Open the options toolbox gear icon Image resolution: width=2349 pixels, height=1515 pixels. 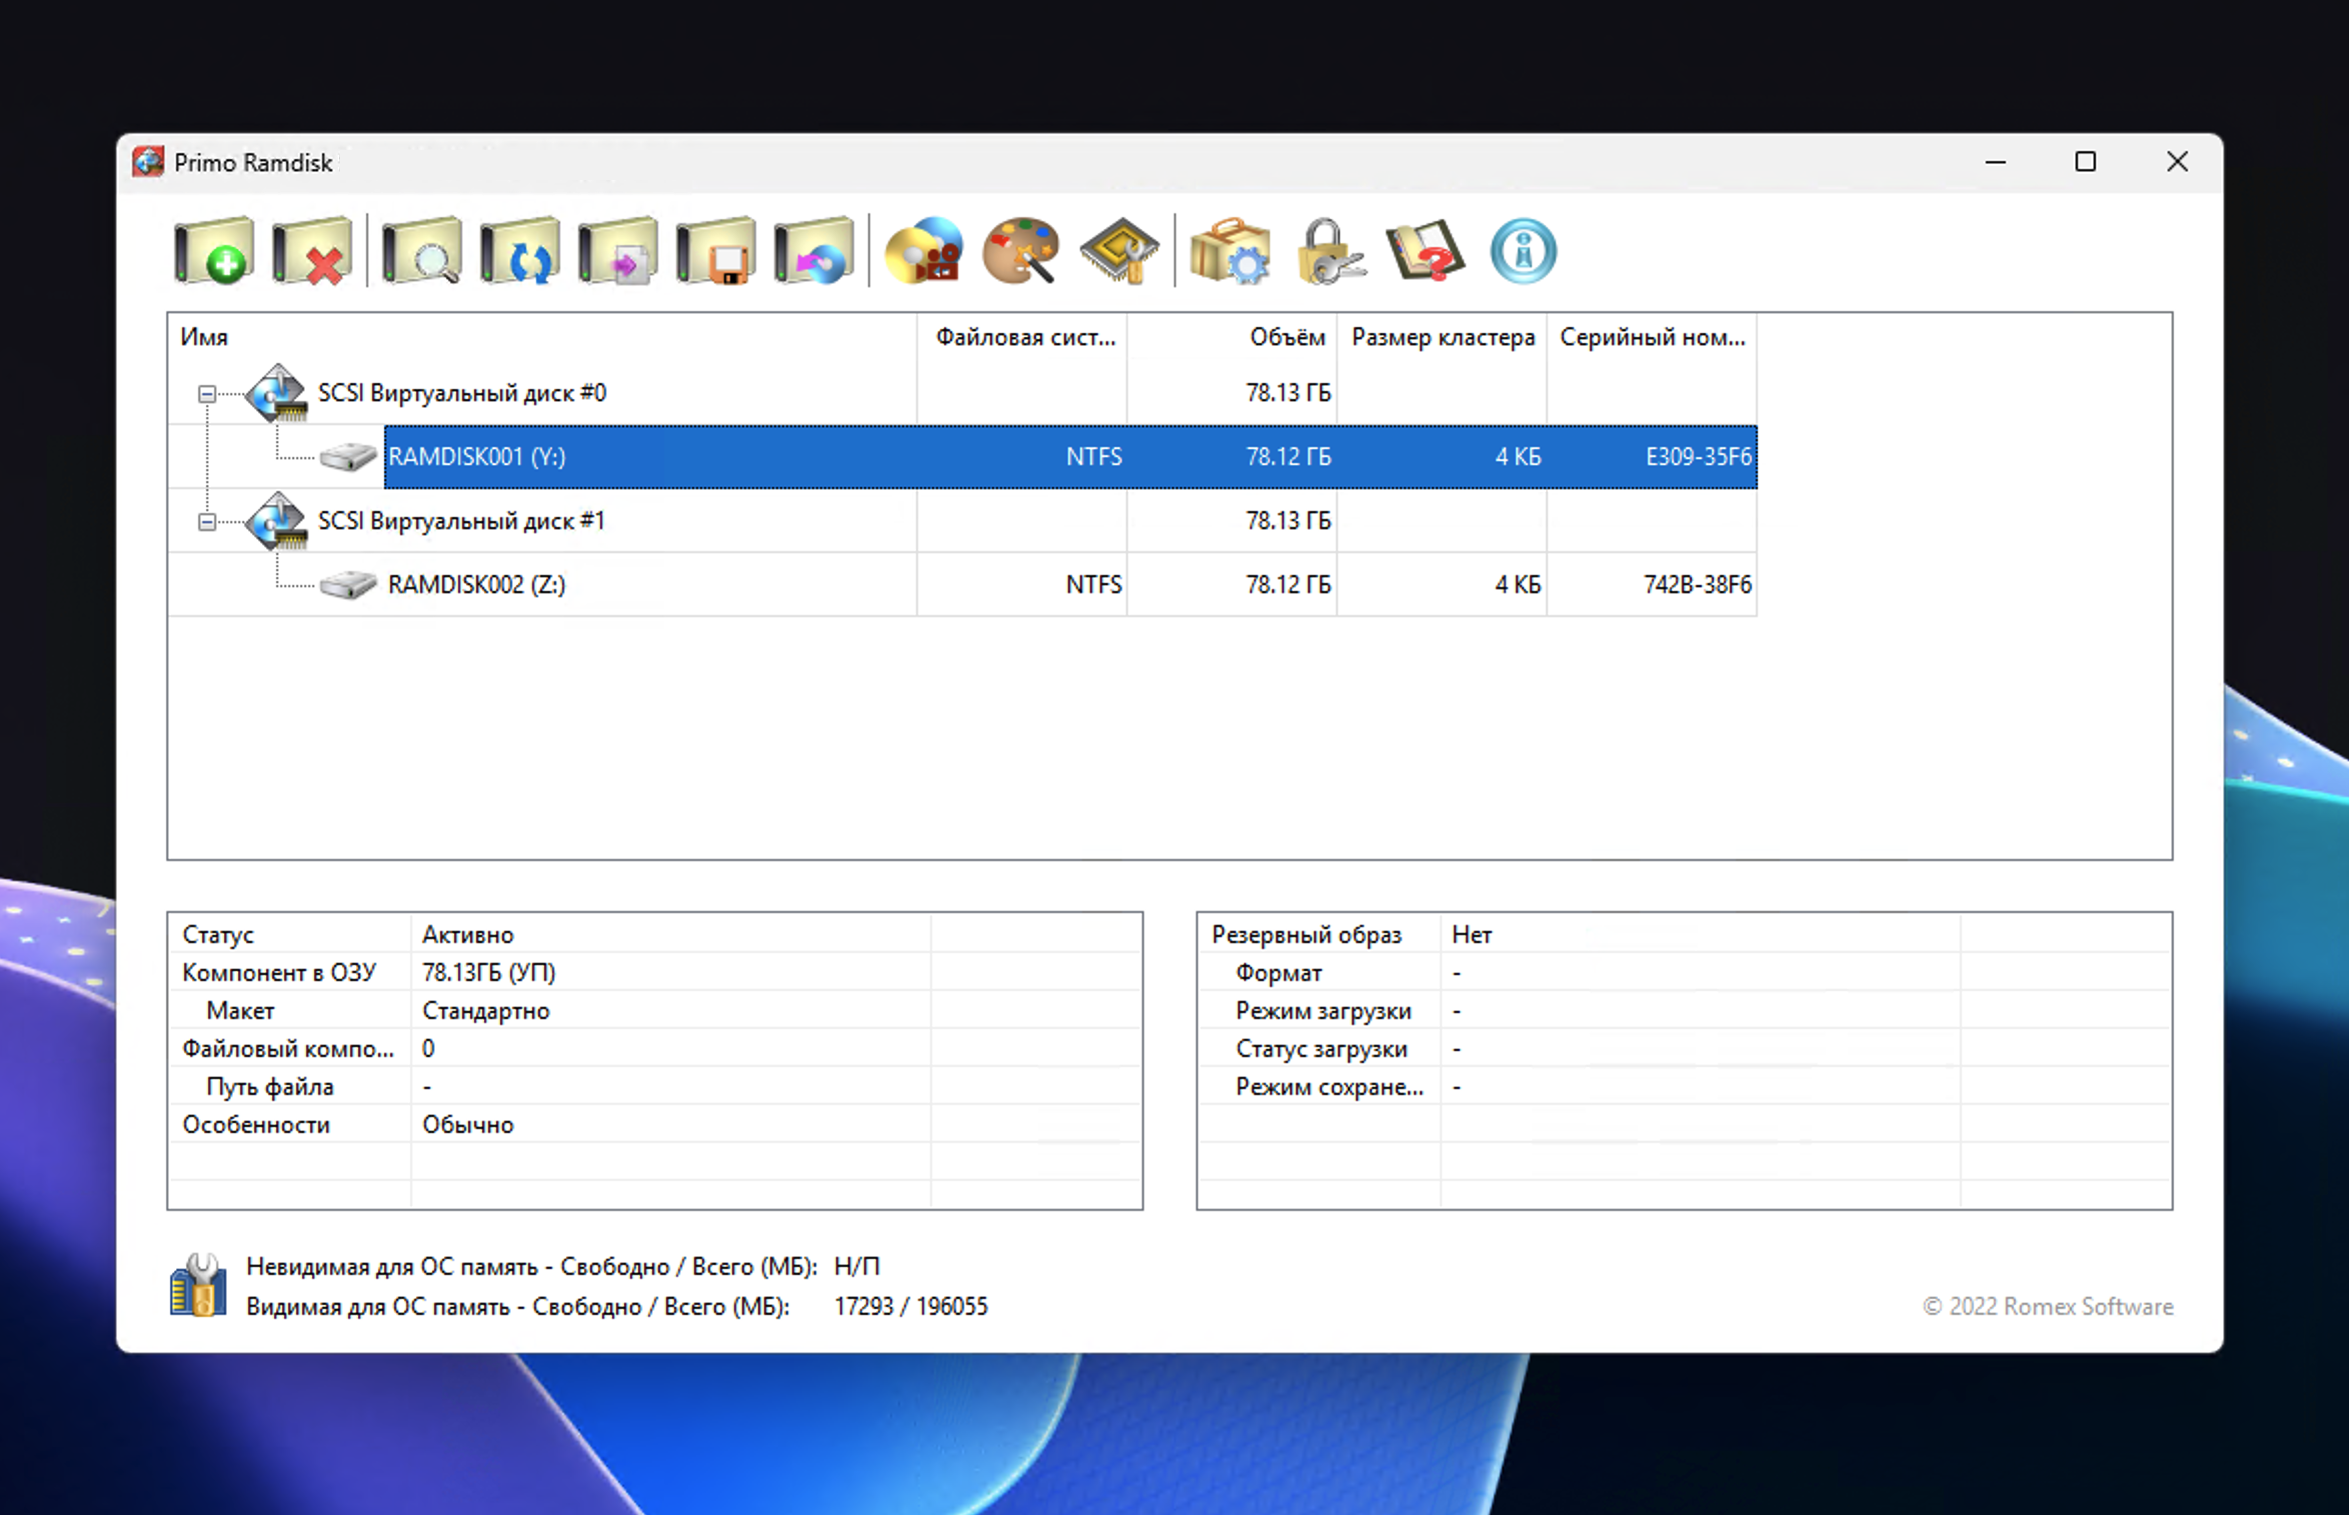coord(1229,251)
